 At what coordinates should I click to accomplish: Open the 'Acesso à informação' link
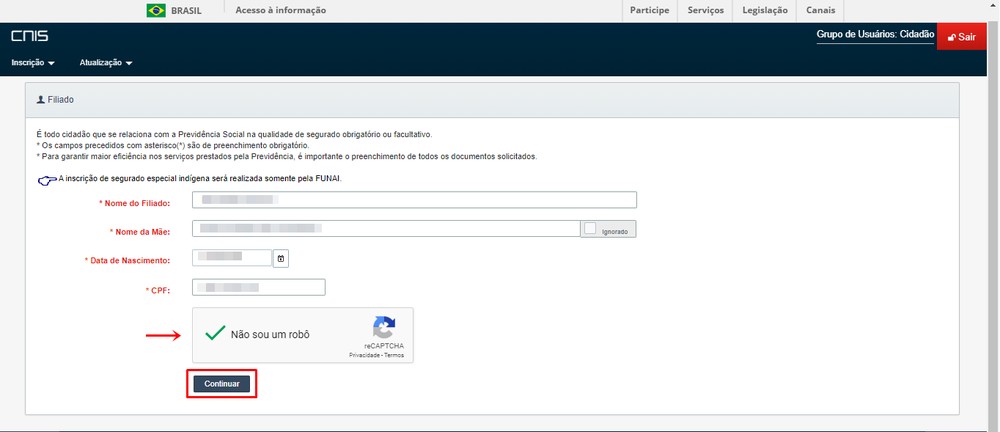coord(280,11)
